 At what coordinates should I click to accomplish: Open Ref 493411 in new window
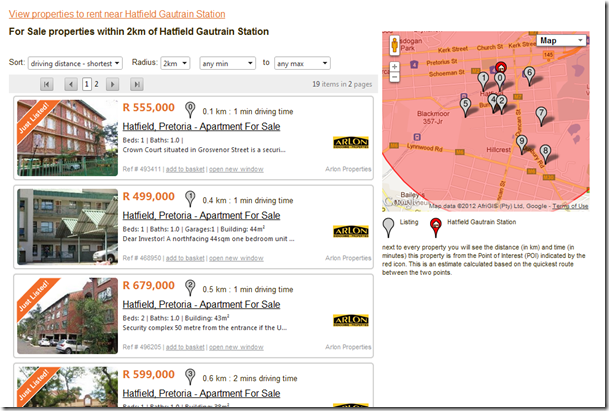[236, 169]
